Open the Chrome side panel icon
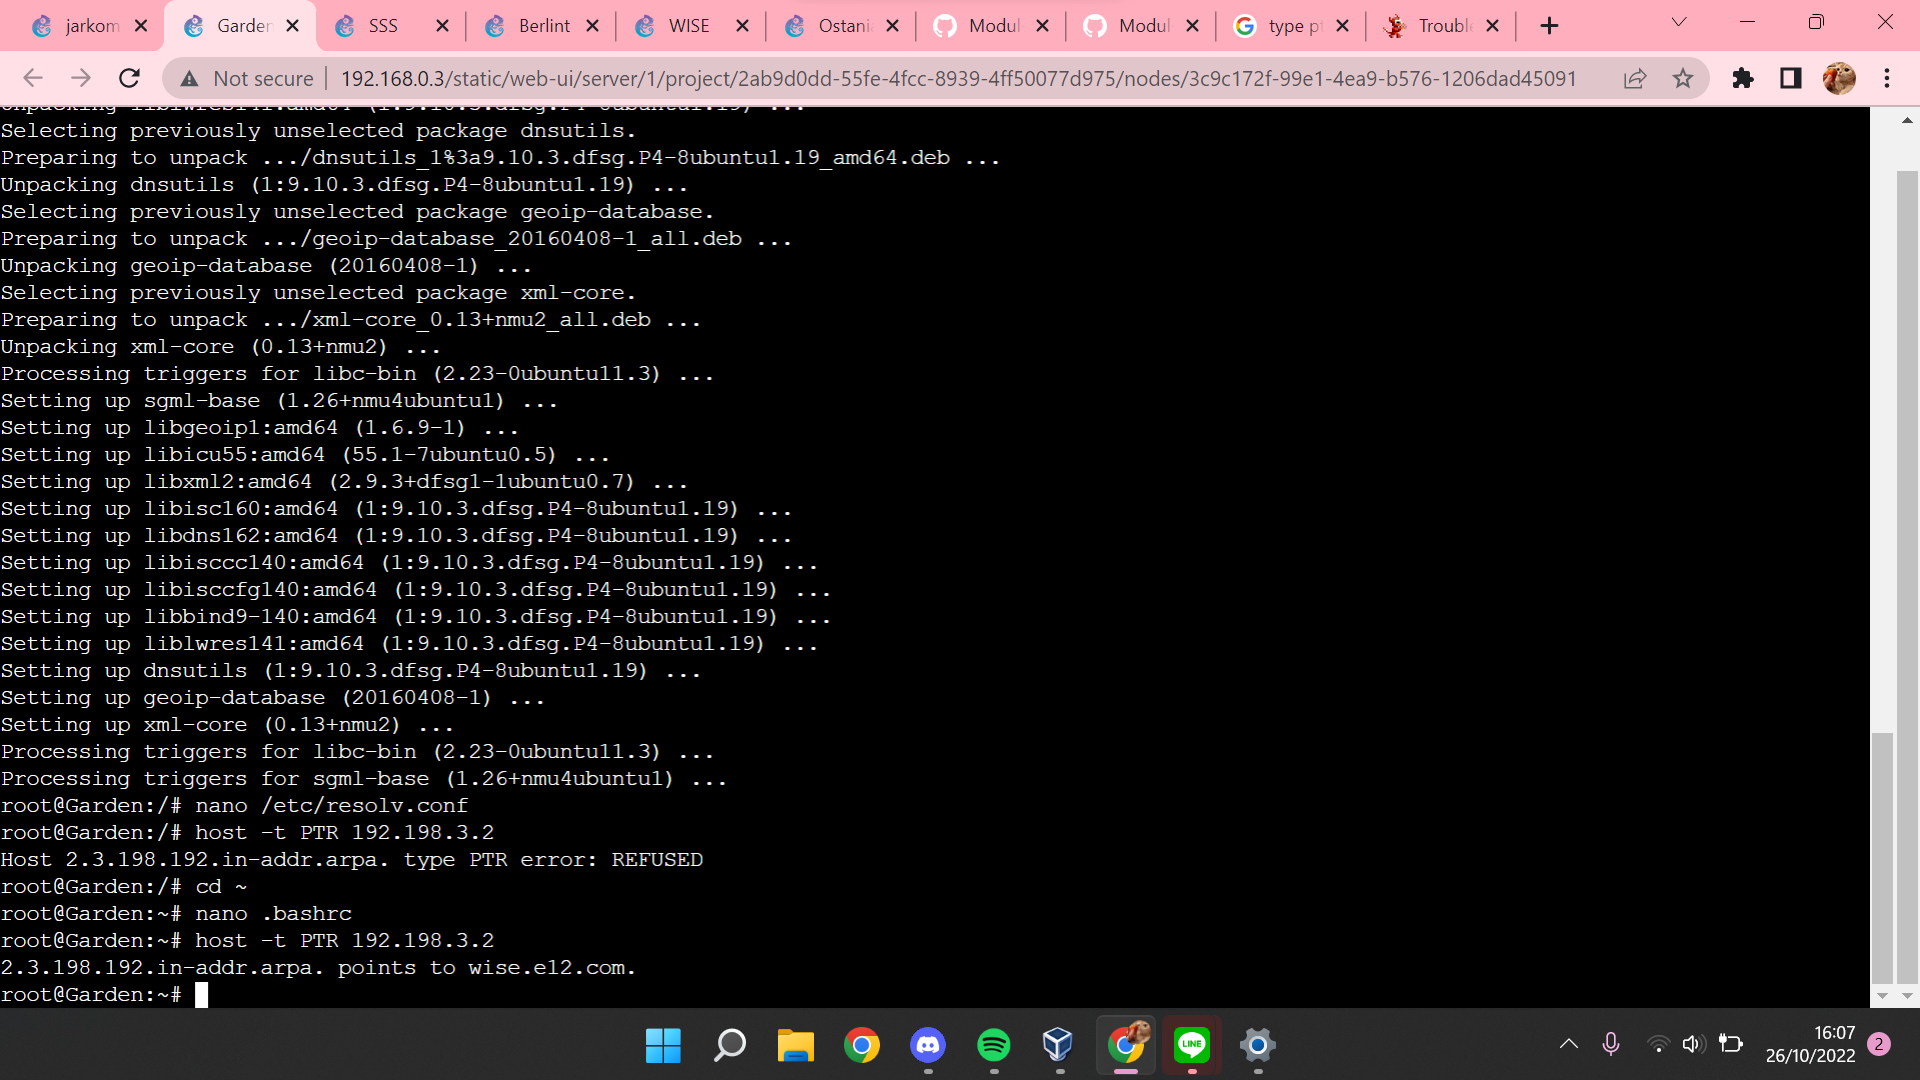1920x1080 pixels. click(1790, 78)
